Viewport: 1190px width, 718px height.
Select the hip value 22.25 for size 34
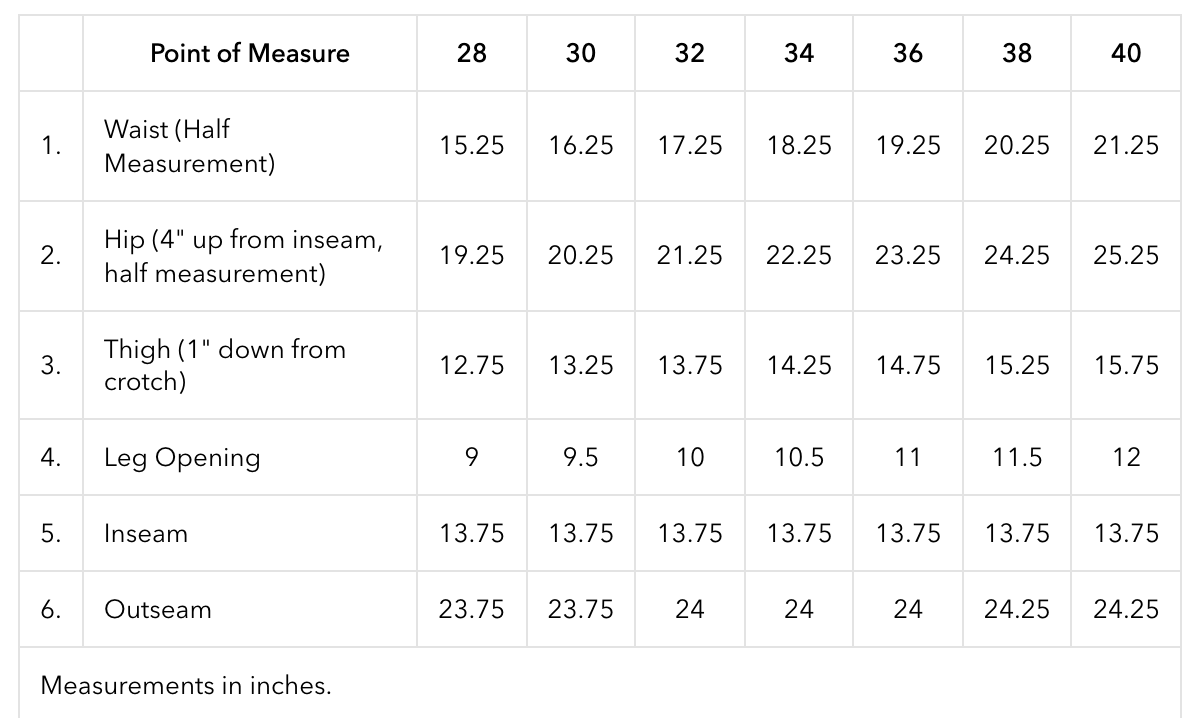[x=799, y=256]
